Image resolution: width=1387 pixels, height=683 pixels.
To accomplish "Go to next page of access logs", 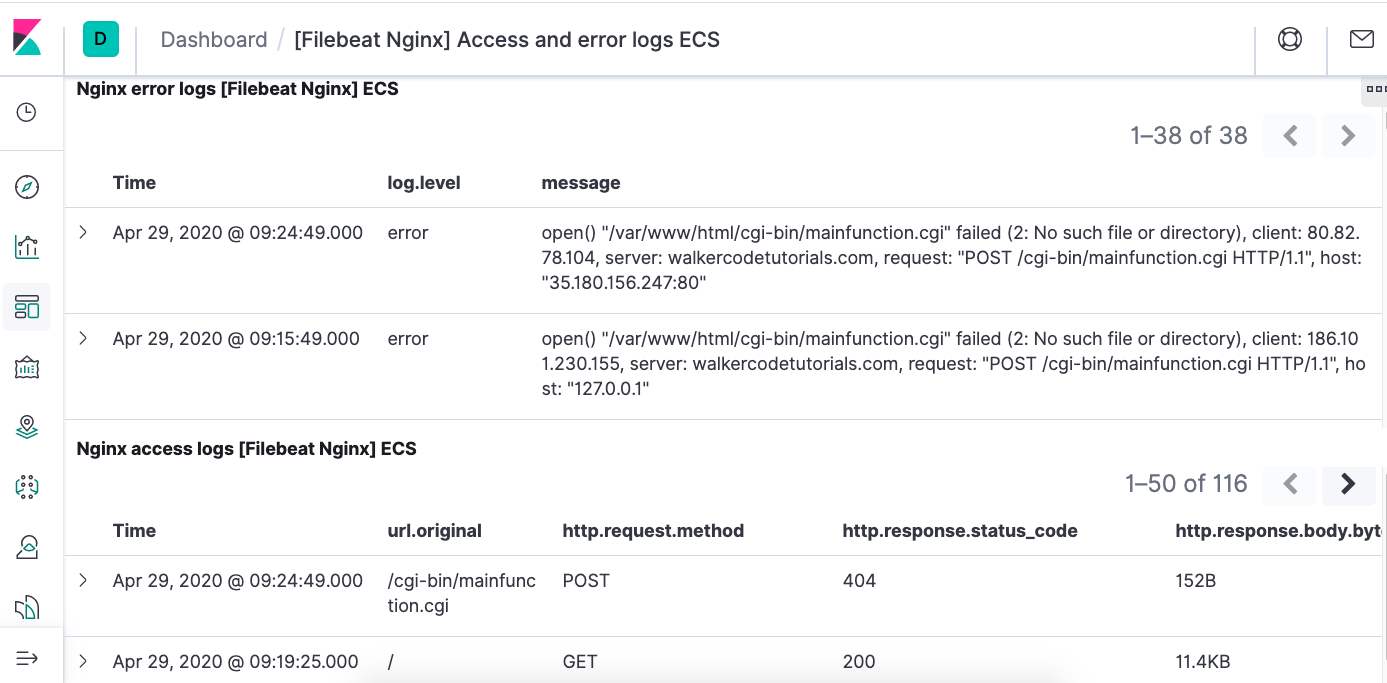I will pyautogui.click(x=1348, y=484).
